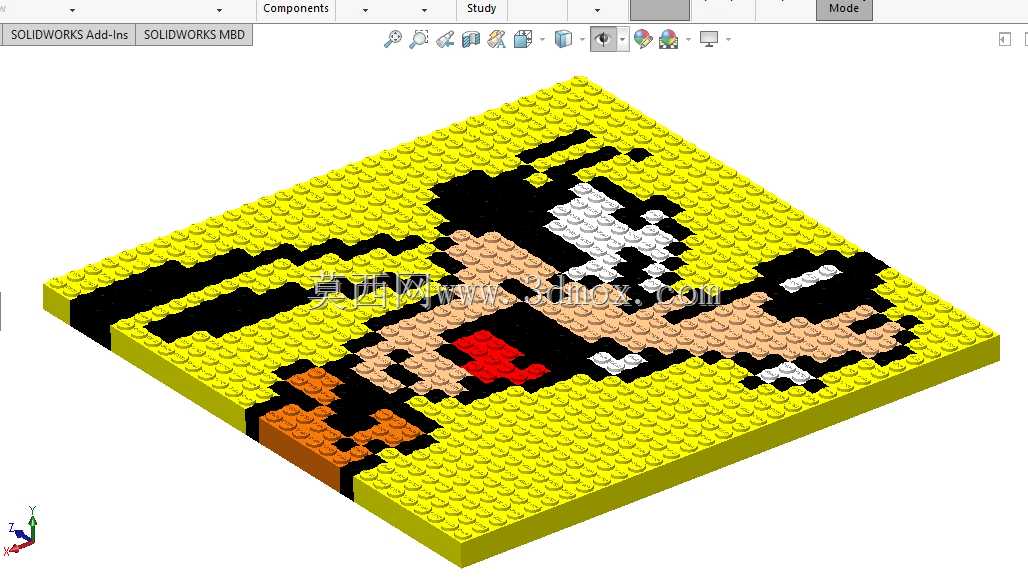Click the View Orientation cube icon

(523, 39)
